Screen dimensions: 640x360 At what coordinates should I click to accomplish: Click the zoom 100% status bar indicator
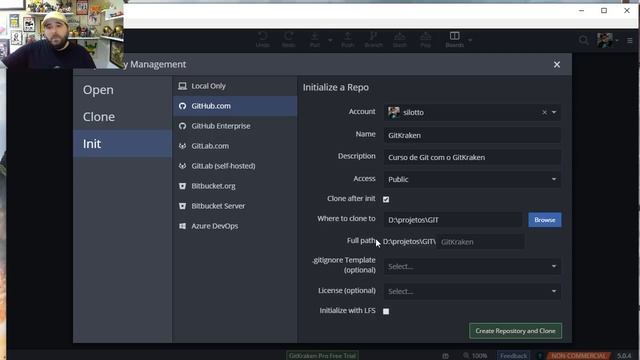click(x=475, y=356)
